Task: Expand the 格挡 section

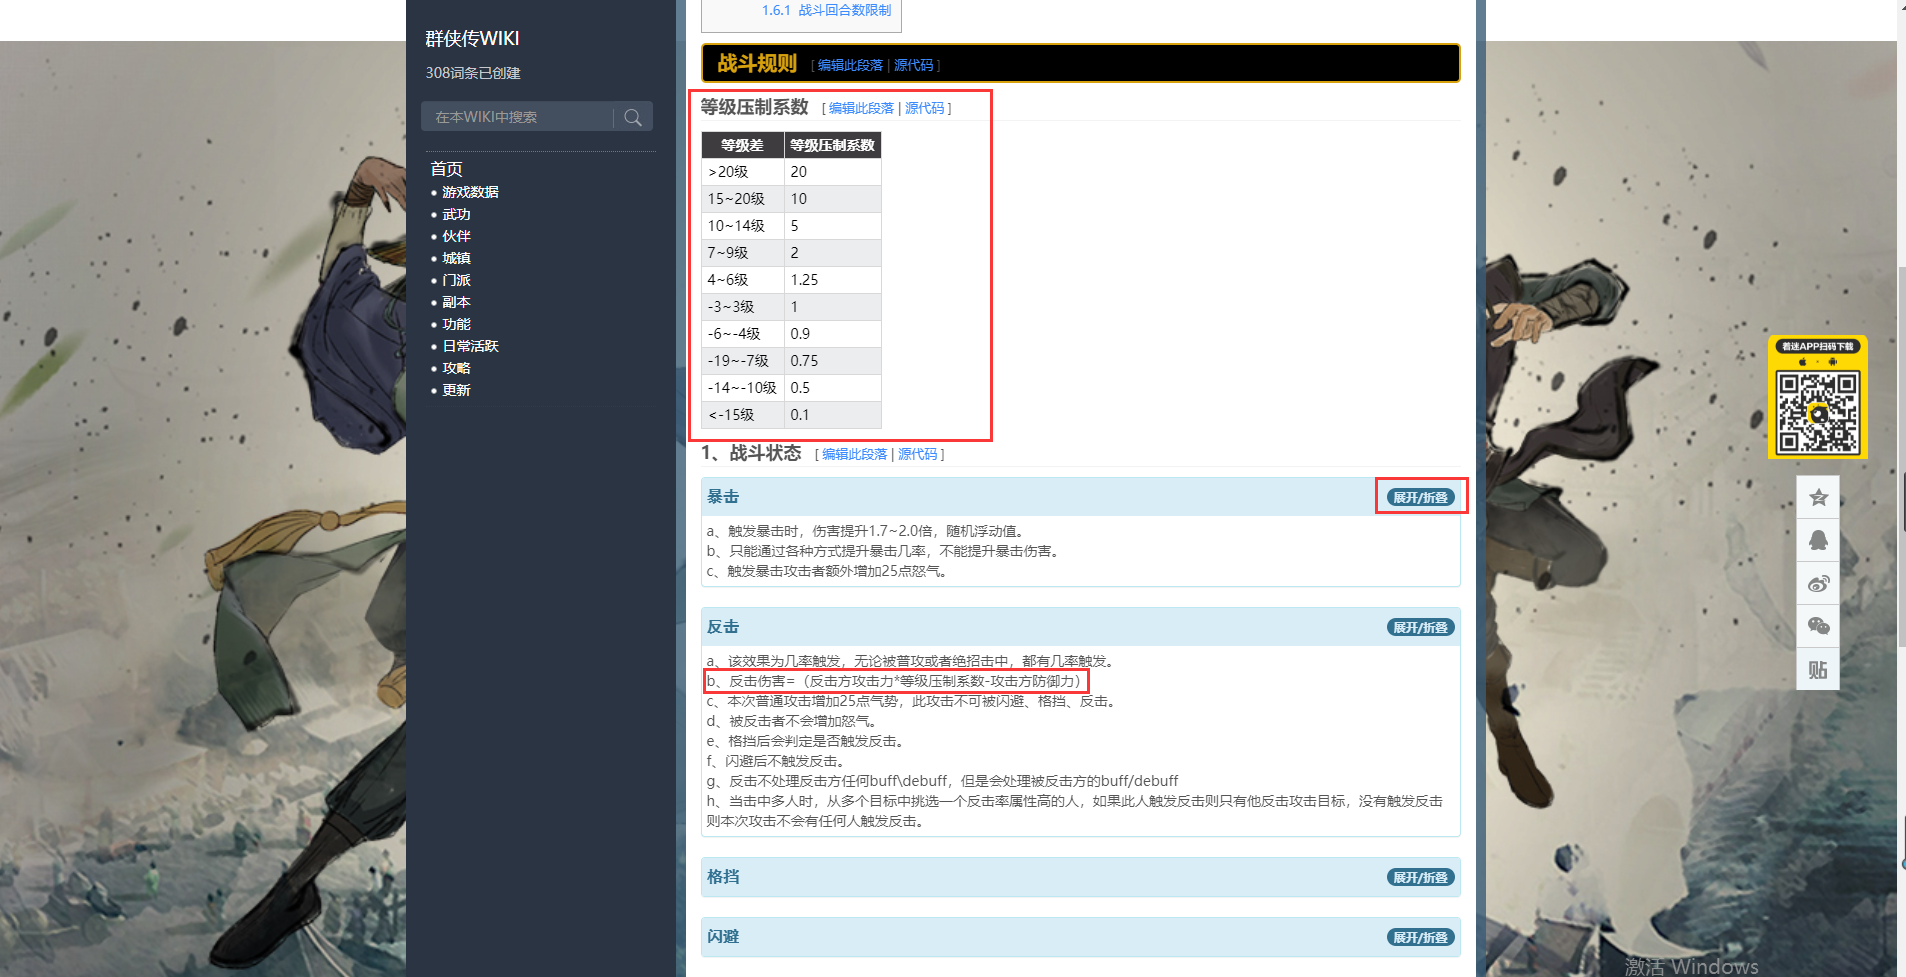Action: click(x=1420, y=877)
